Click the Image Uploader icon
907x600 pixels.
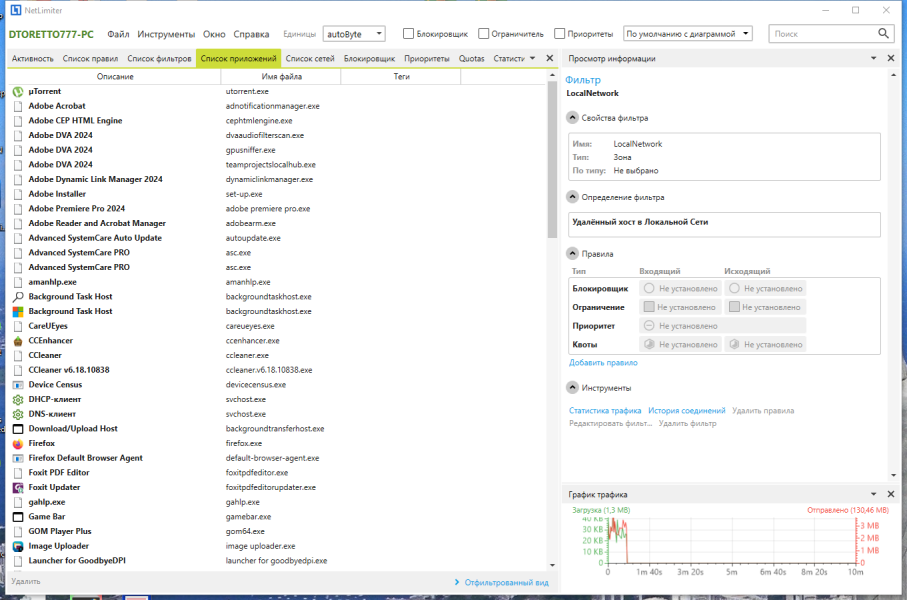click(18, 546)
